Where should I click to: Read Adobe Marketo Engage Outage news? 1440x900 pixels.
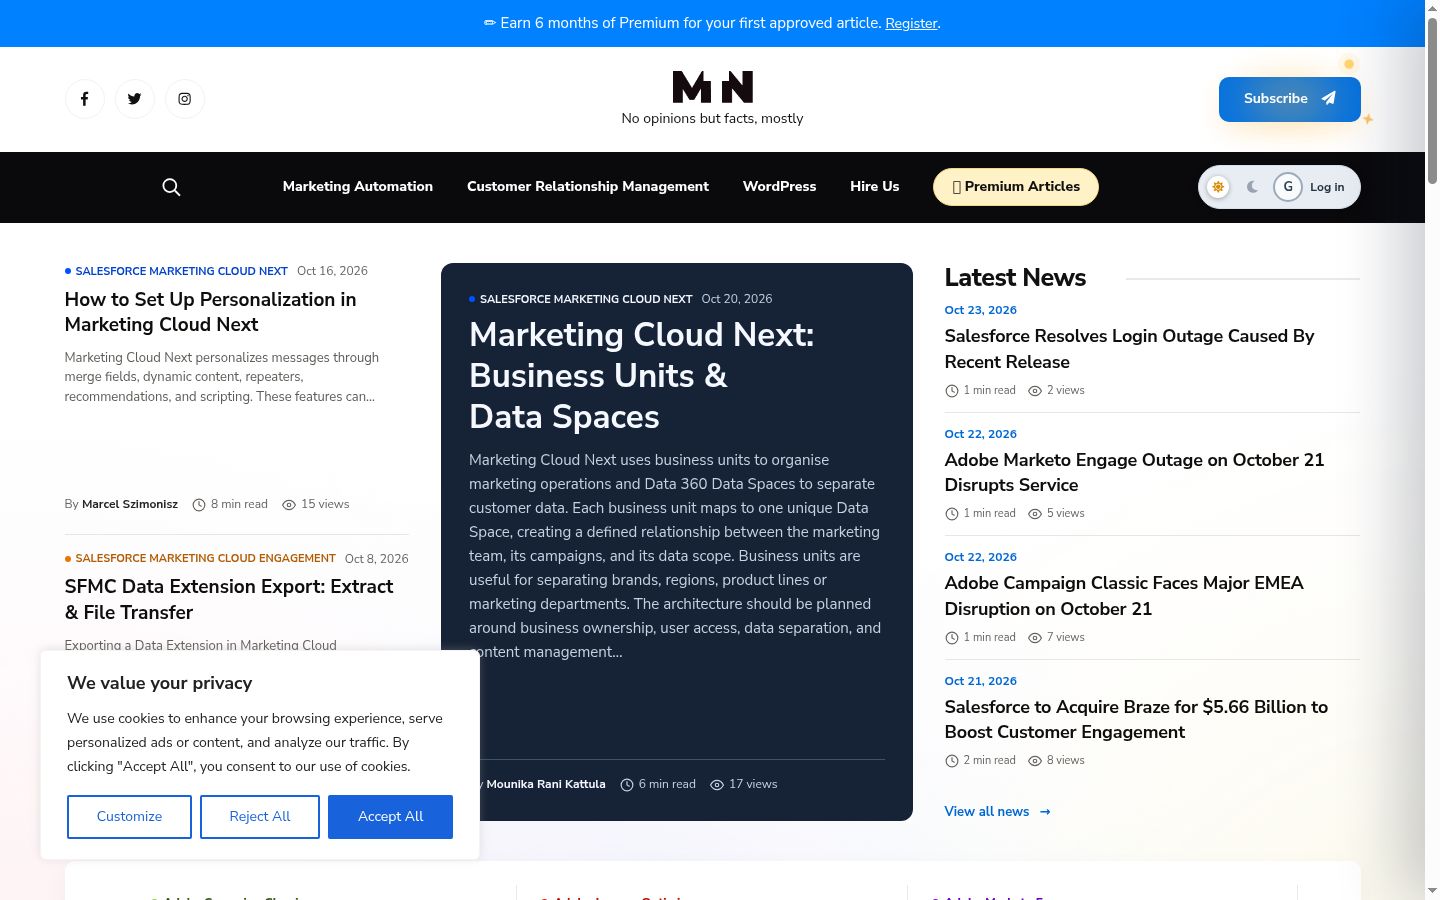tap(1134, 472)
